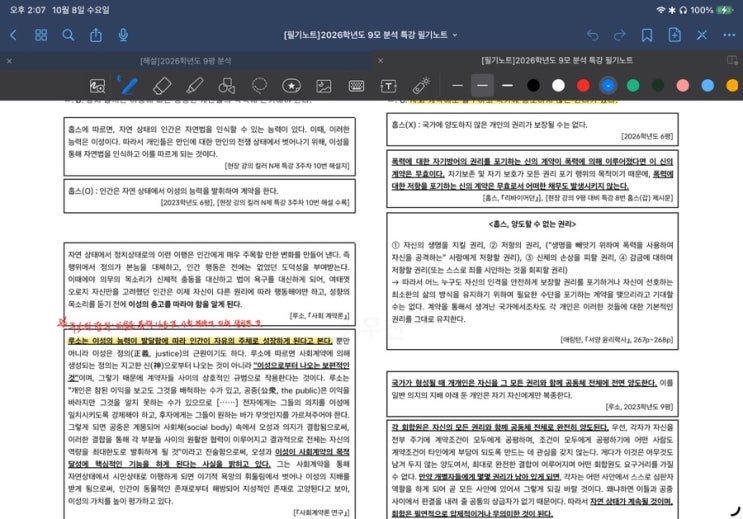743x519 pixels.
Task: Tap the heading <홉스, 양도할 수 없는 권리>
Action: [x=532, y=224]
